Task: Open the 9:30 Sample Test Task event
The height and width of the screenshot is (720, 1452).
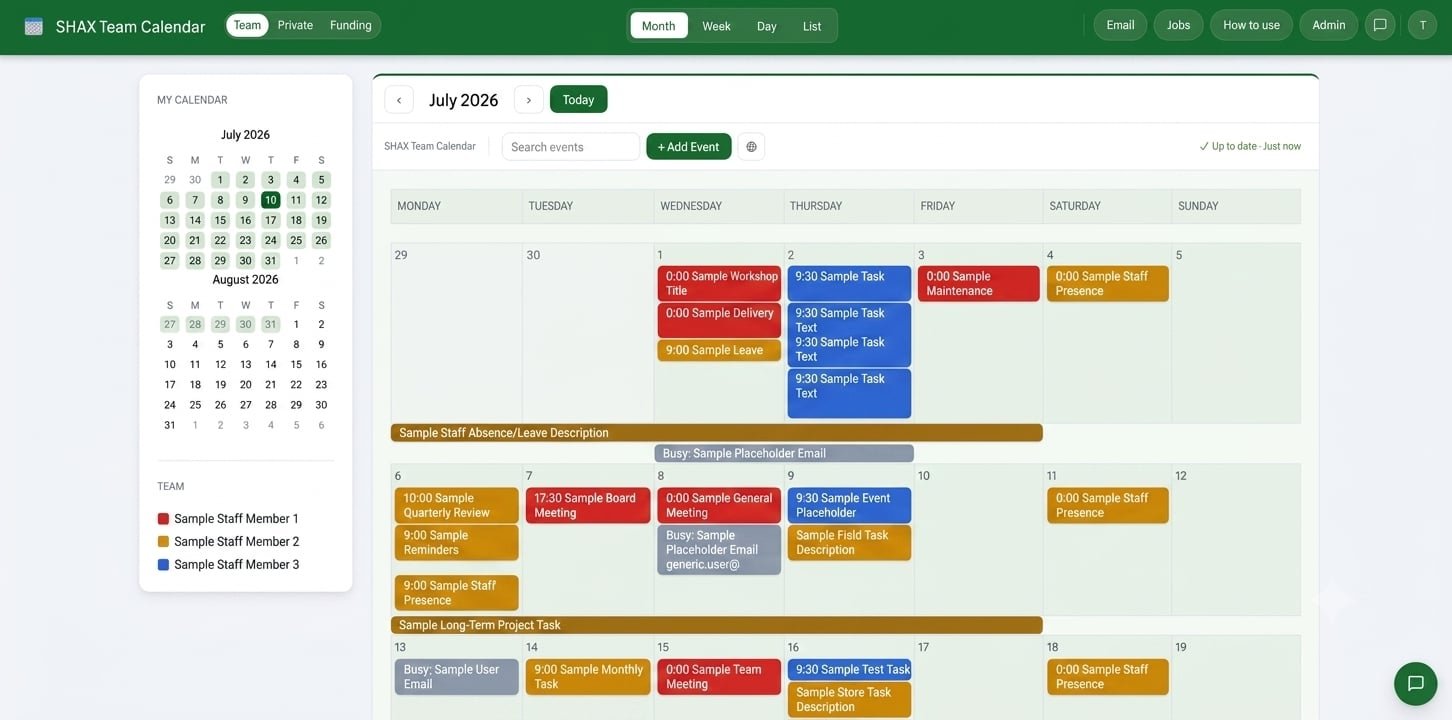Action: tap(849, 670)
